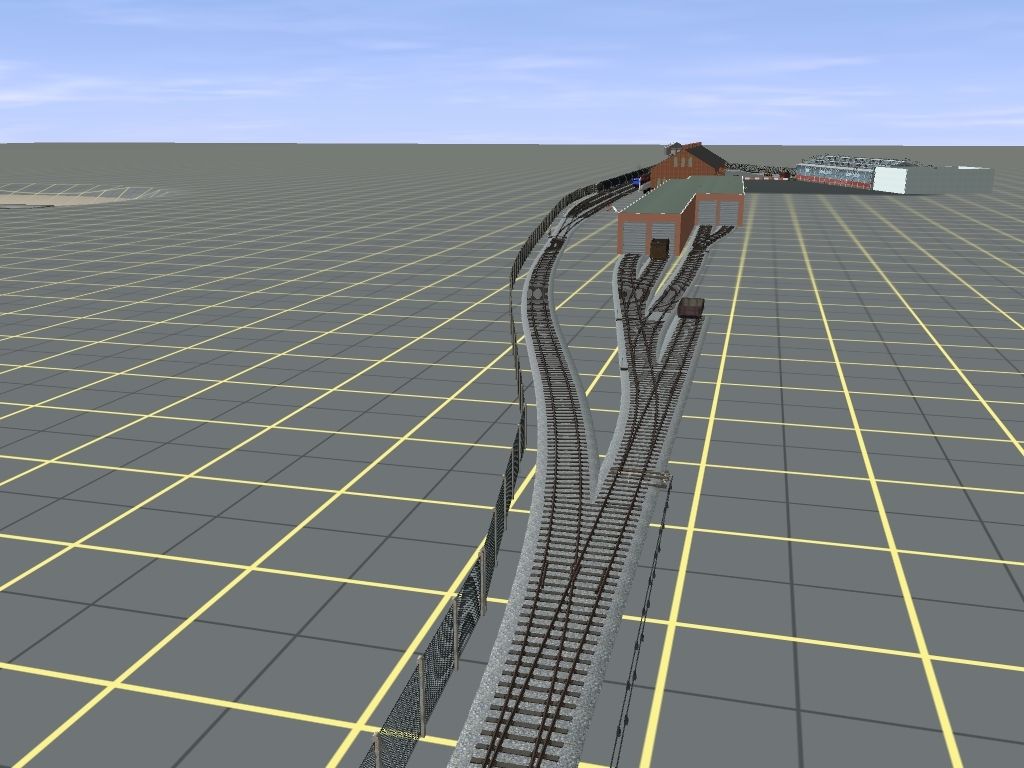1024x768 pixels.
Task: Click the brown wagon at the shed entrance
Action: pyautogui.click(x=660, y=248)
